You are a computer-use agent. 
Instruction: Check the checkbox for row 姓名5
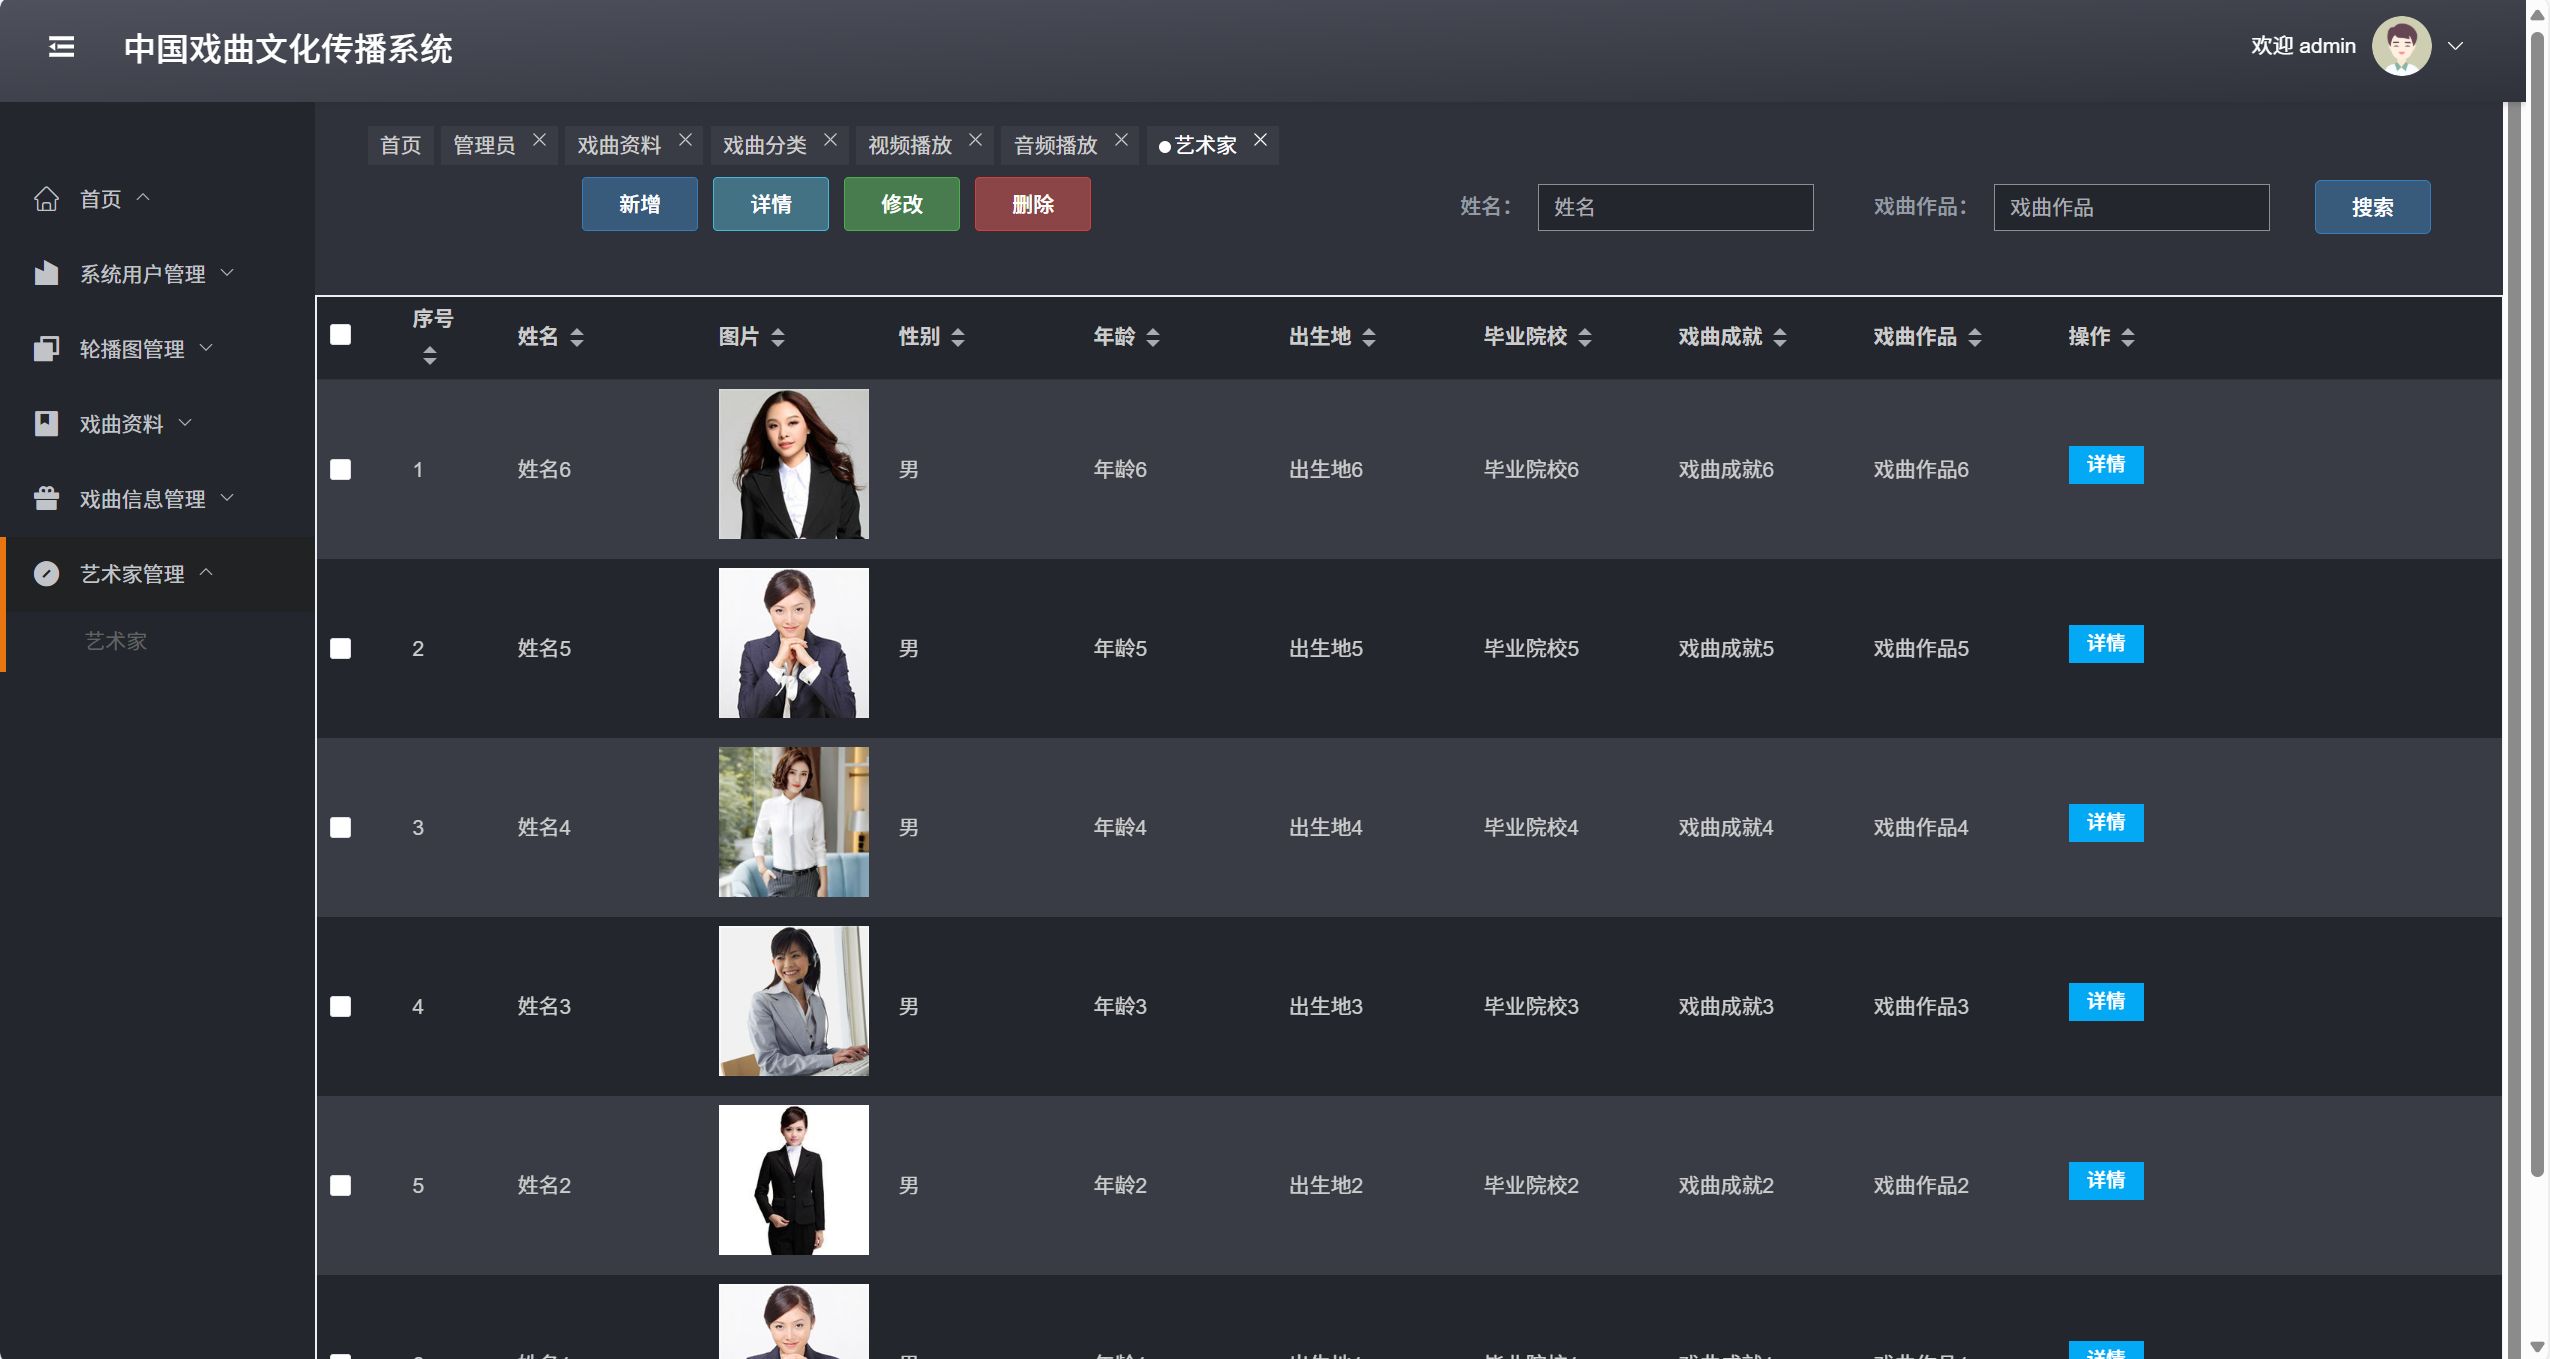(341, 648)
